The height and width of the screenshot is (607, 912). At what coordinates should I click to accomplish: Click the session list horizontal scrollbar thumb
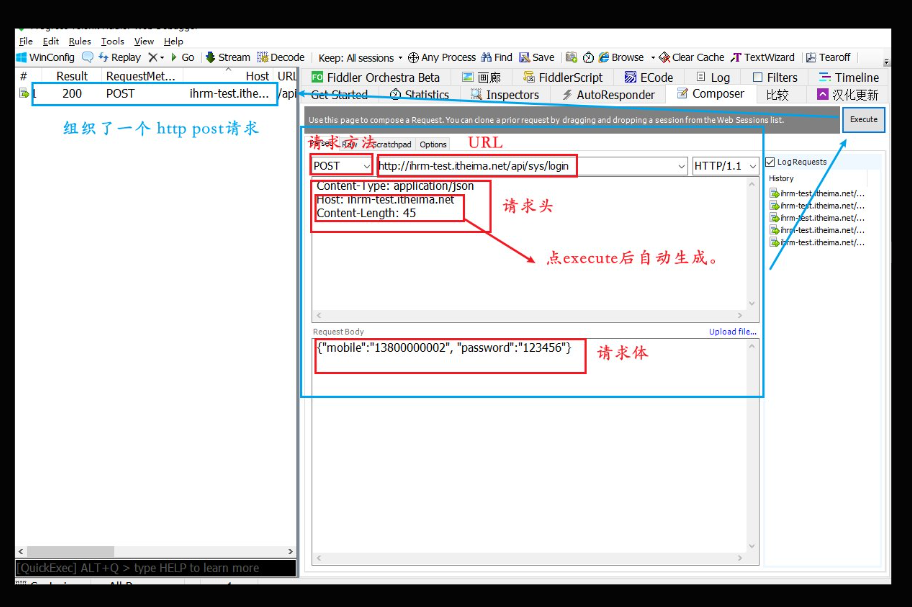coord(70,551)
